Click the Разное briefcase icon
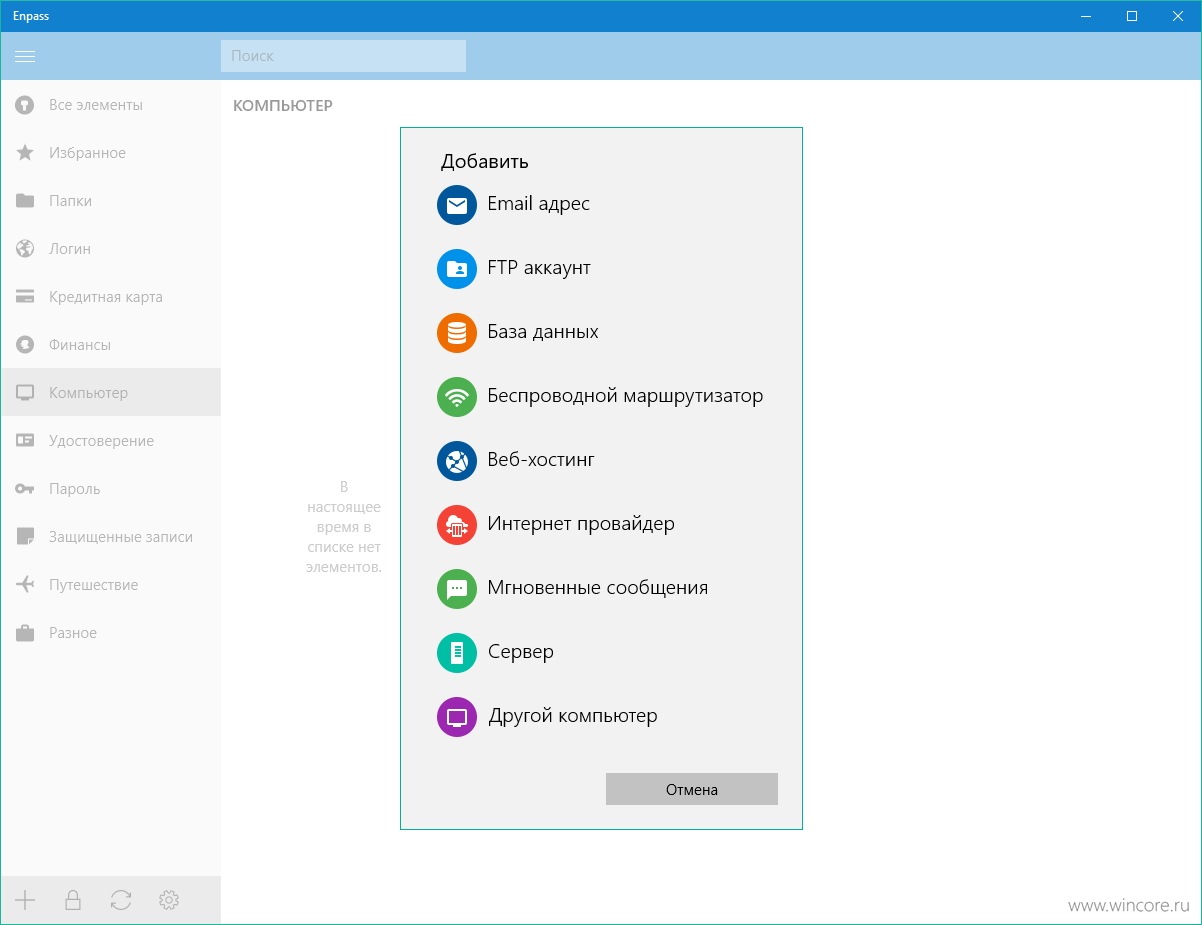 (25, 632)
